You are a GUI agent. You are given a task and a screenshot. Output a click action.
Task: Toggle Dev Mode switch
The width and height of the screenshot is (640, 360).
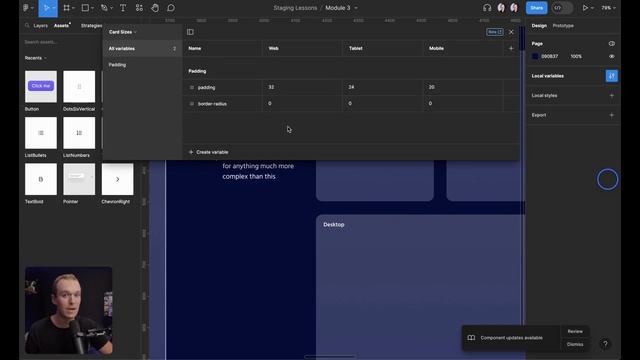(562, 8)
